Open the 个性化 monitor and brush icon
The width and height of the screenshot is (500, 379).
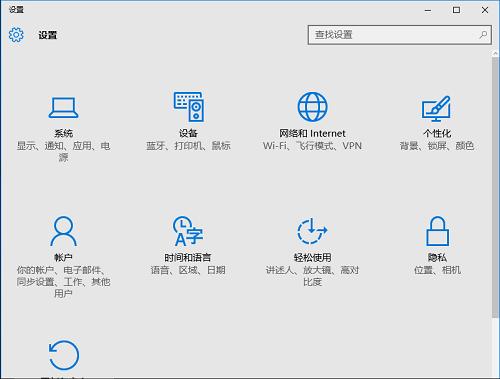pos(436,109)
